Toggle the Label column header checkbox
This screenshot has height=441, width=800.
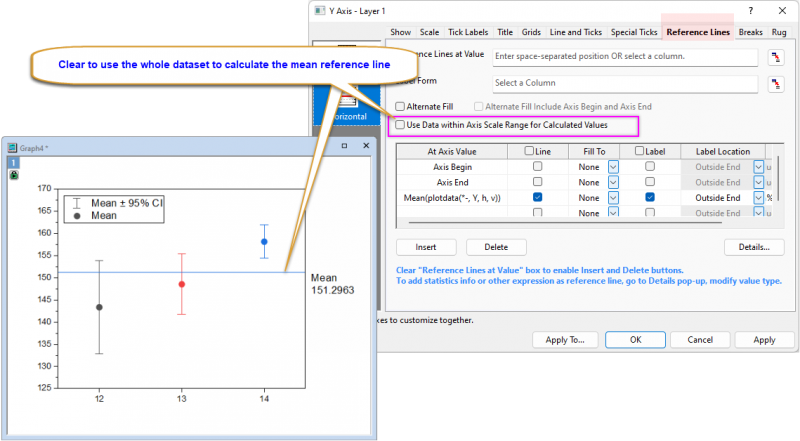(x=639, y=151)
